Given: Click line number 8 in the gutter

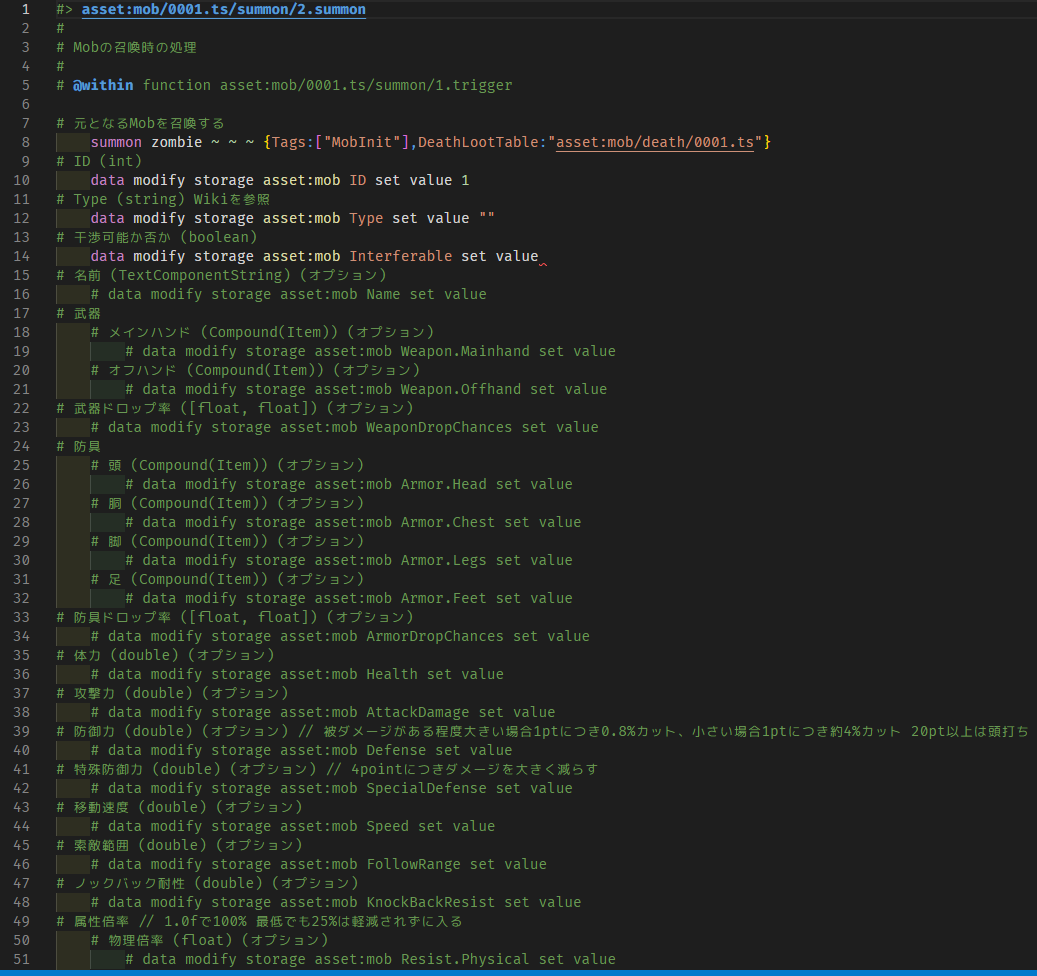Looking at the screenshot, I should pos(26,142).
